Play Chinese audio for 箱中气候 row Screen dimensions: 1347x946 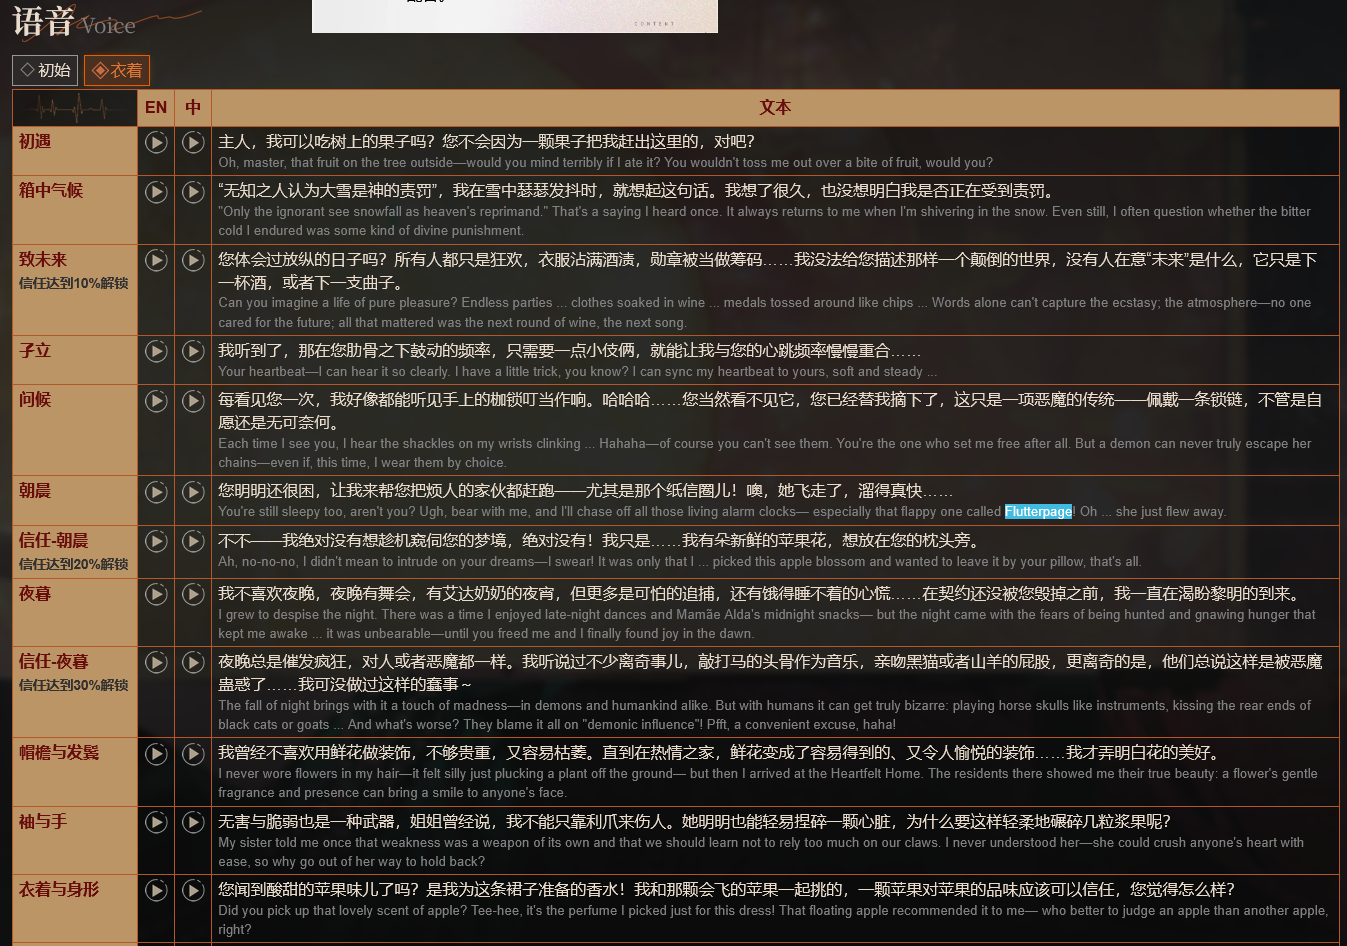(x=193, y=191)
